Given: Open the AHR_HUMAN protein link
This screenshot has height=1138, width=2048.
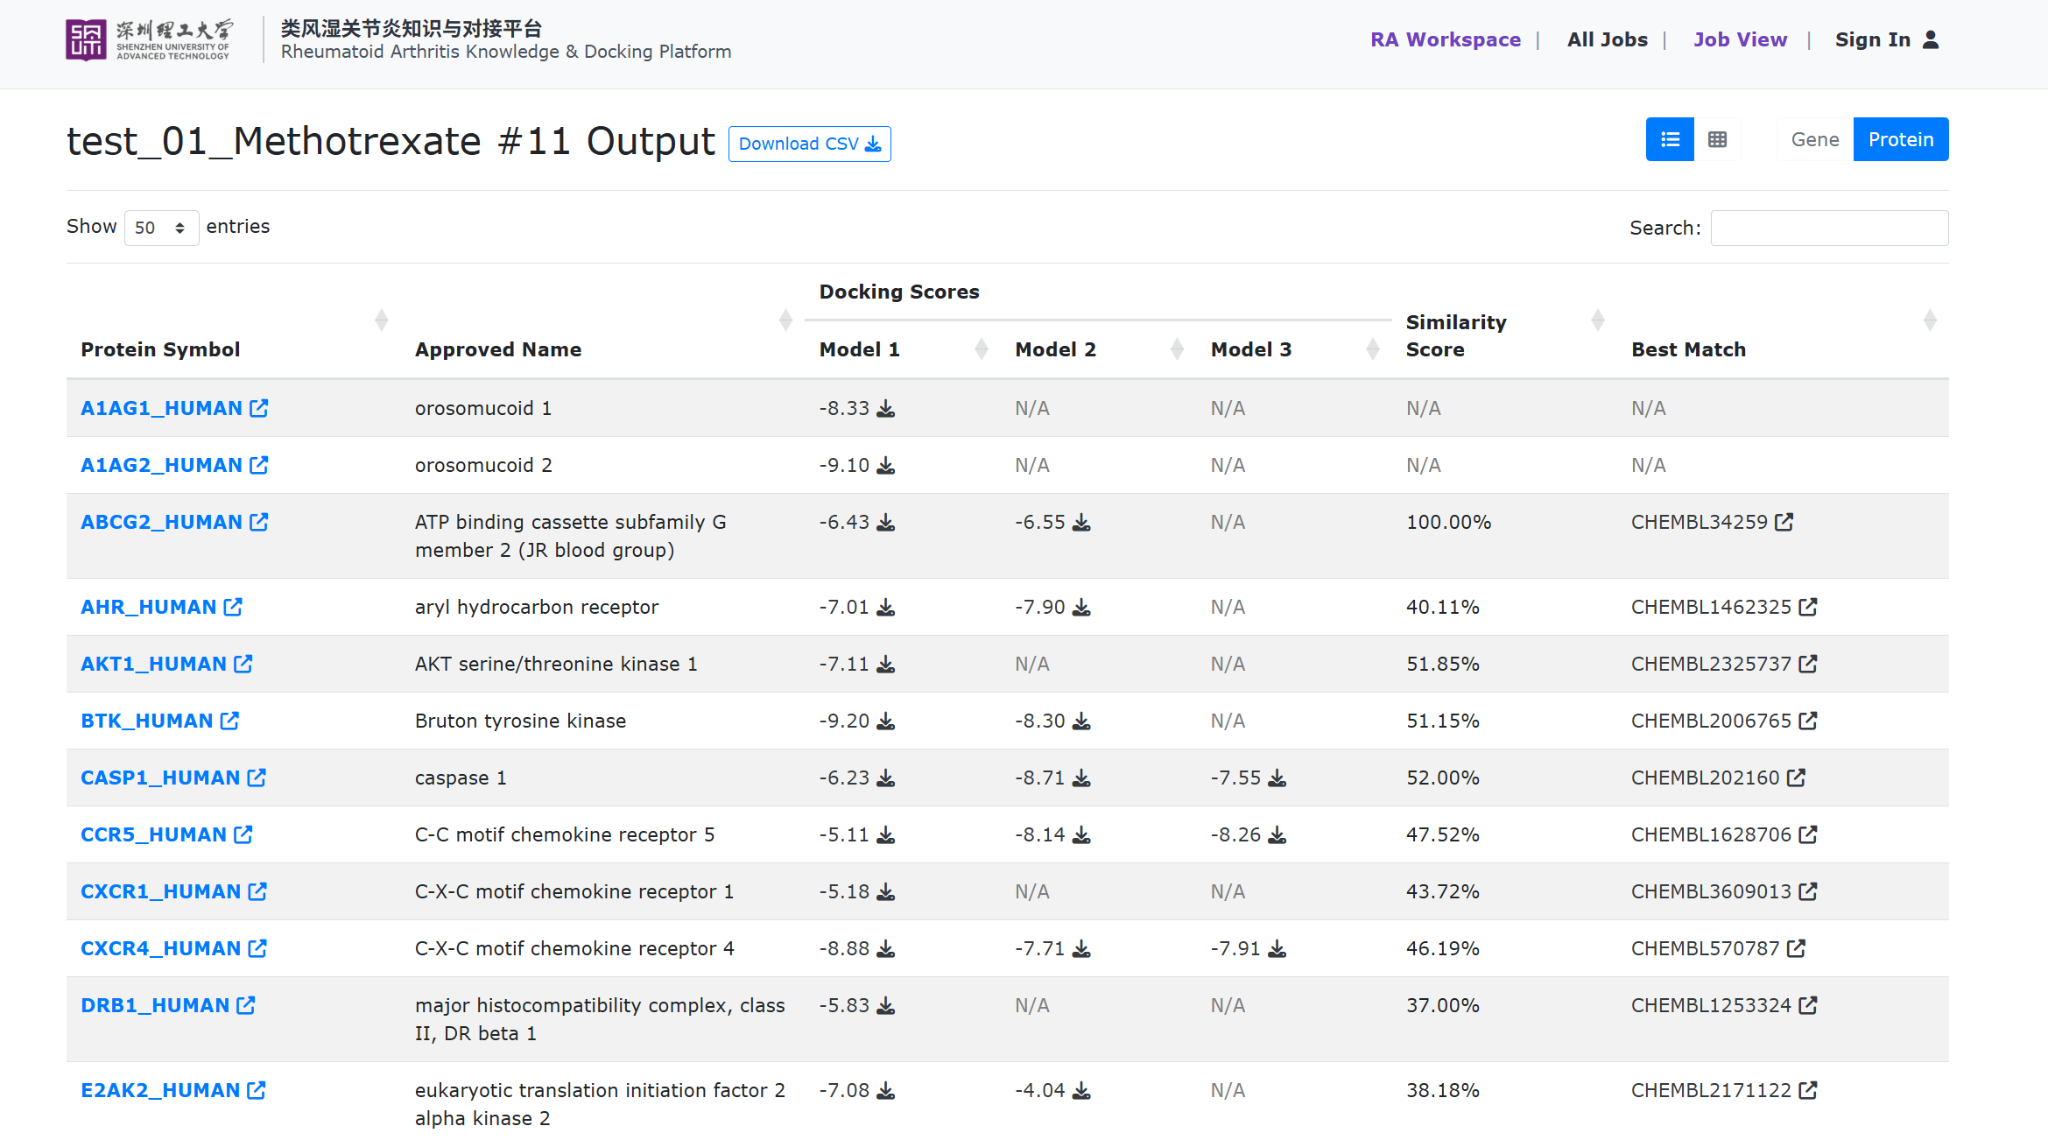Looking at the screenshot, I should [161, 607].
